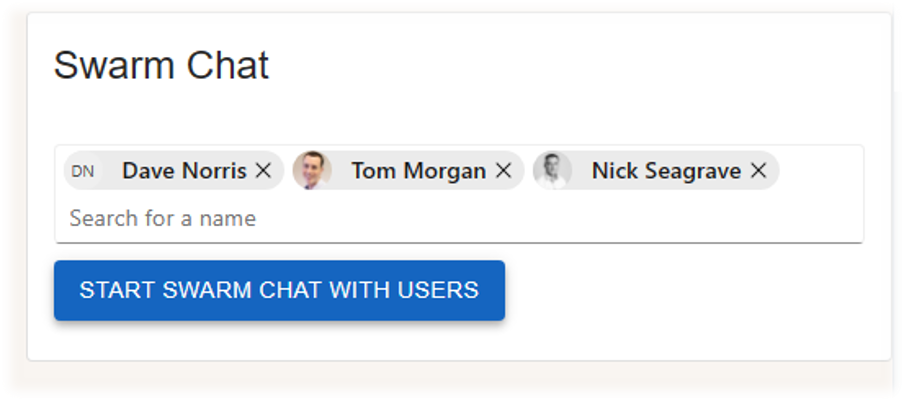Delete Nick Seagrave from the people picker
This screenshot has width=904, height=401.
(759, 171)
